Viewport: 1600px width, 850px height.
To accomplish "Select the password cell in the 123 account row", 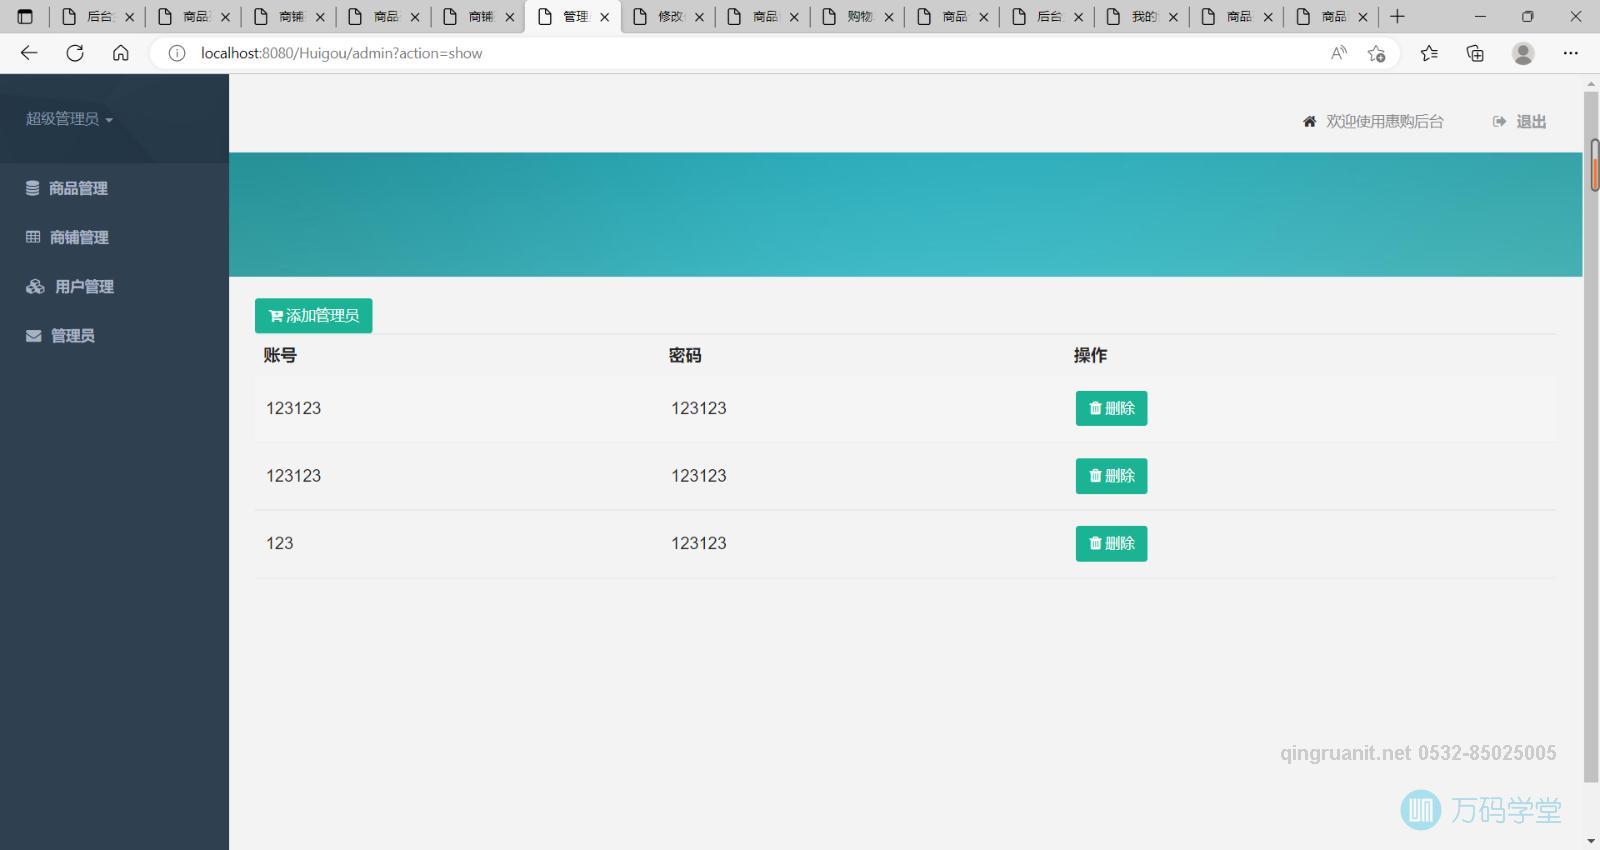I will point(699,543).
